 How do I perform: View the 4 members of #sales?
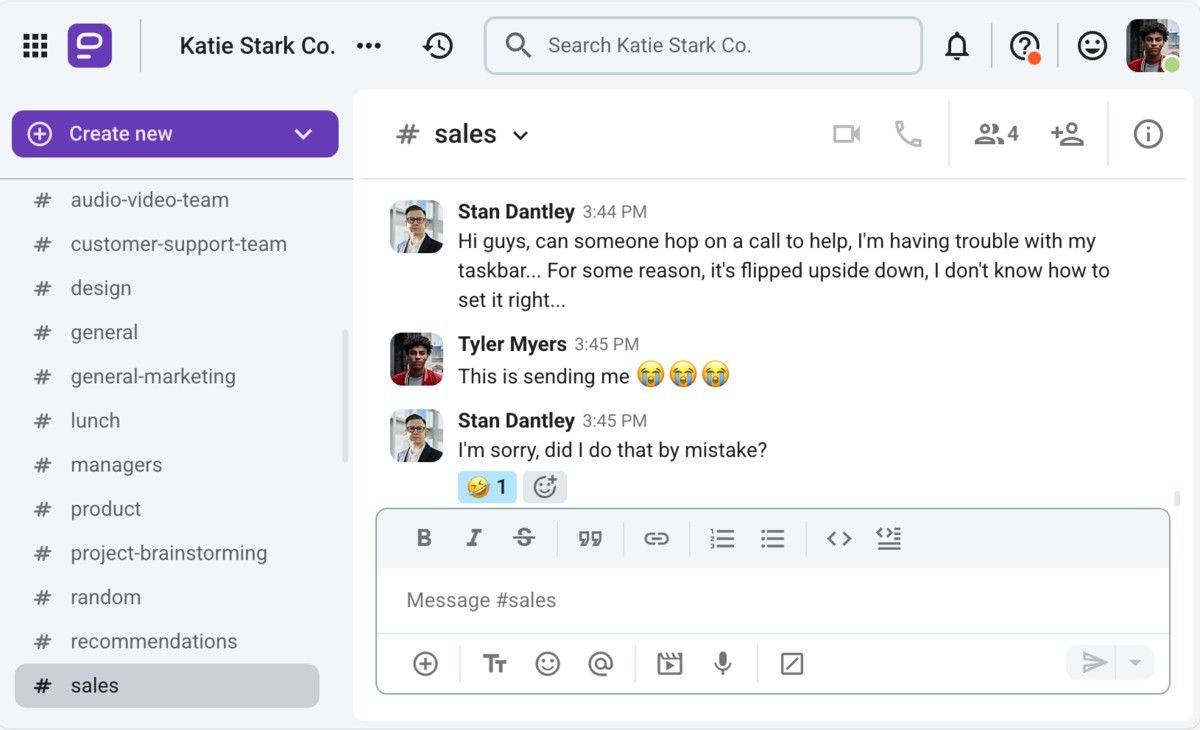pos(994,133)
